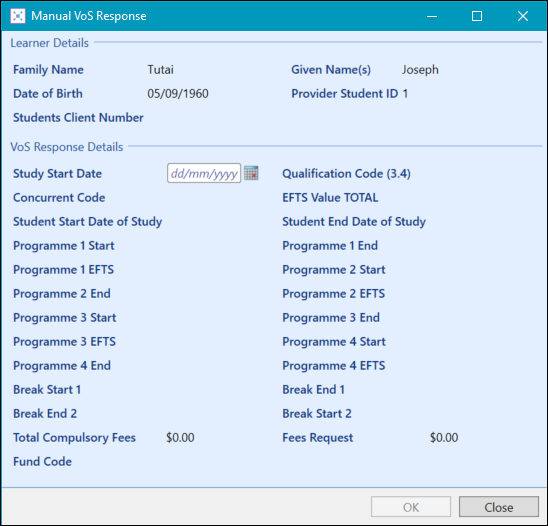Click the Provider Student ID label

(x=345, y=94)
